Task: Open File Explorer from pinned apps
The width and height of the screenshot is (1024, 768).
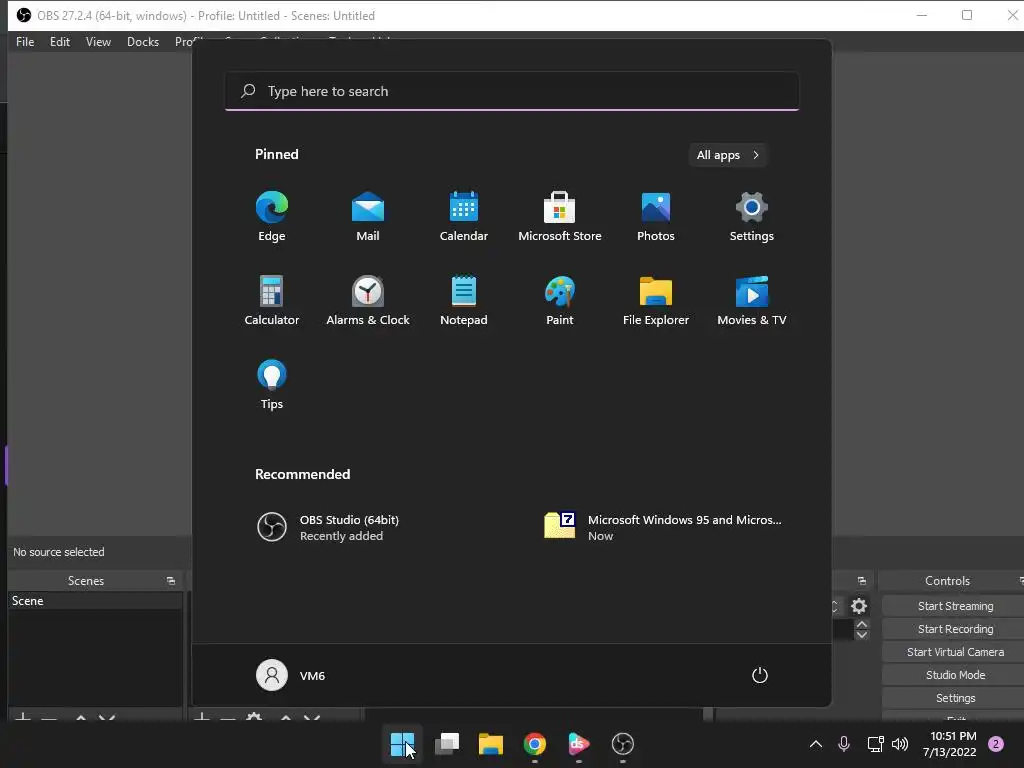Action: click(656, 300)
